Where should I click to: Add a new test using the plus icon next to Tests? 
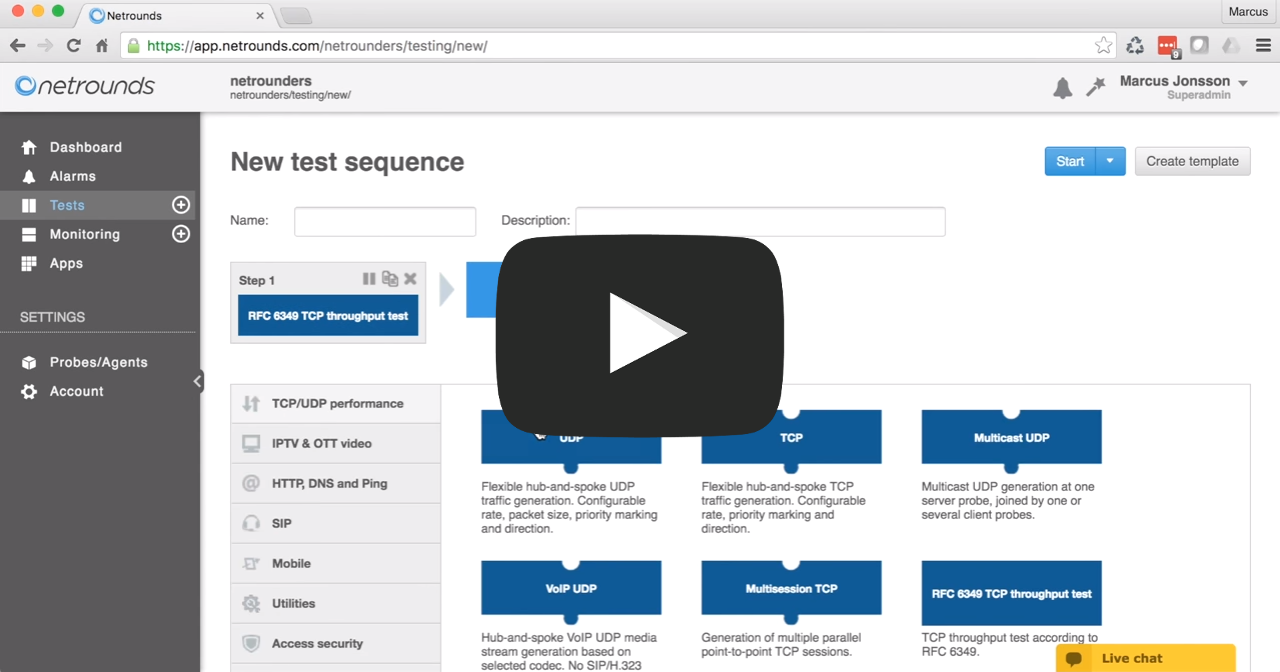click(x=181, y=205)
